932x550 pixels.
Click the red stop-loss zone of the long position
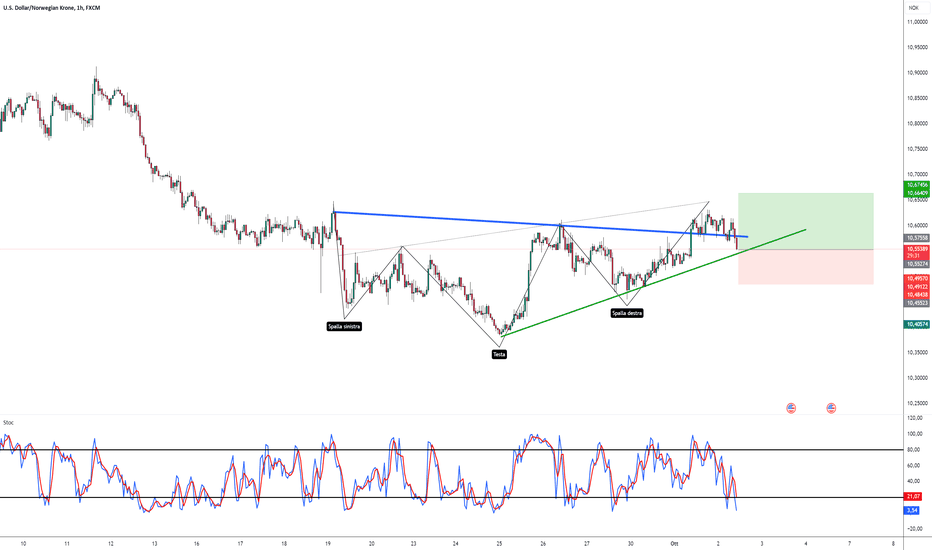[x=805, y=266]
